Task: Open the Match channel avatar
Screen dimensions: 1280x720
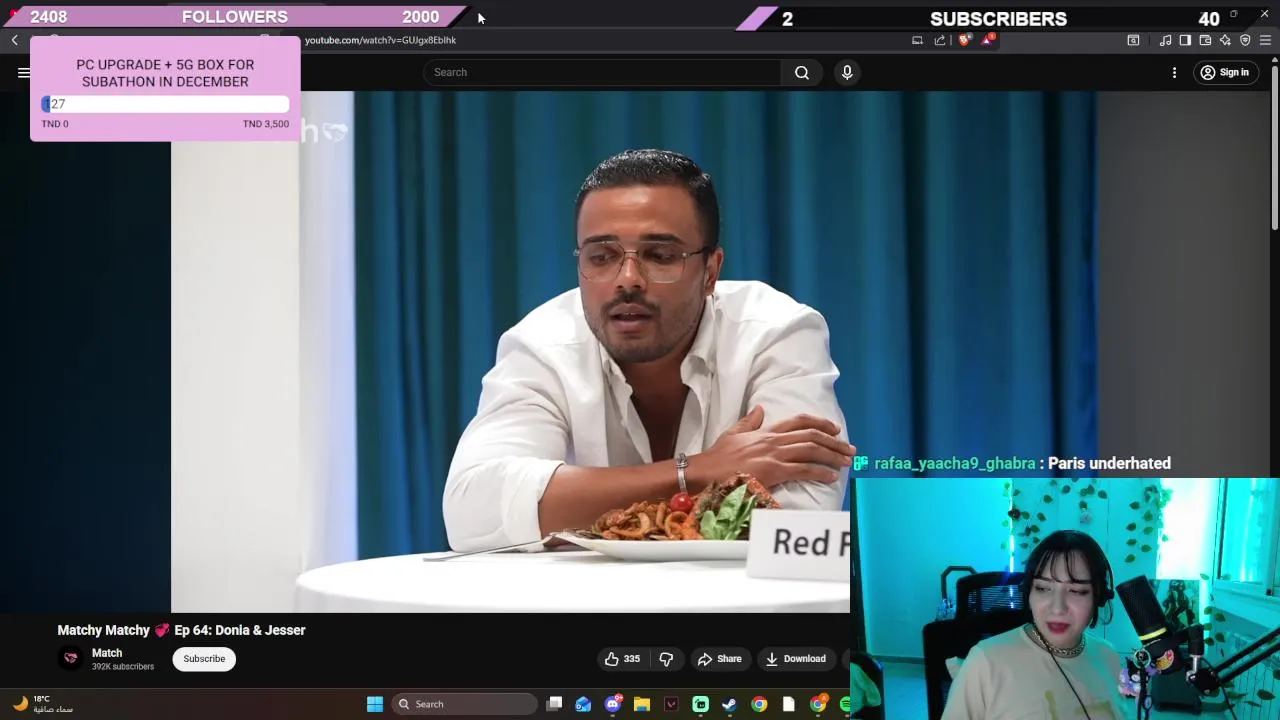Action: [71, 658]
